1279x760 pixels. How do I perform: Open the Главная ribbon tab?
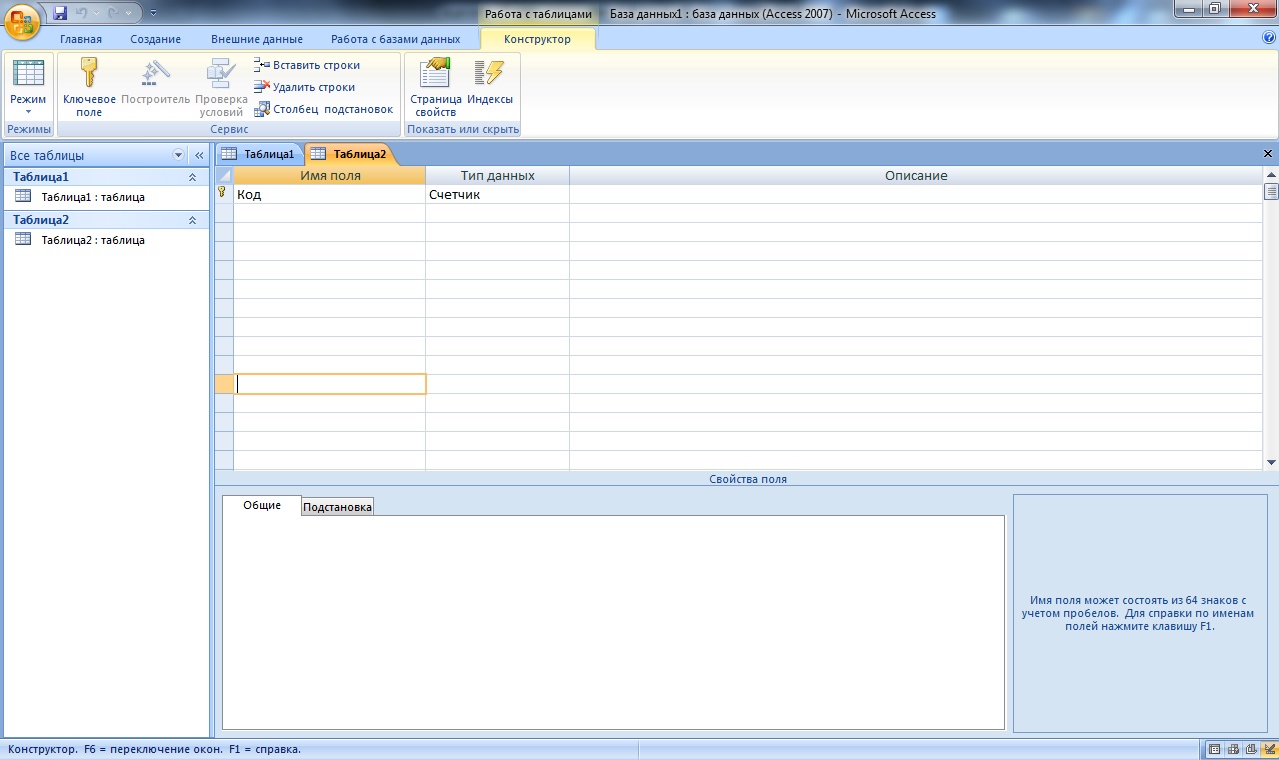(x=81, y=39)
